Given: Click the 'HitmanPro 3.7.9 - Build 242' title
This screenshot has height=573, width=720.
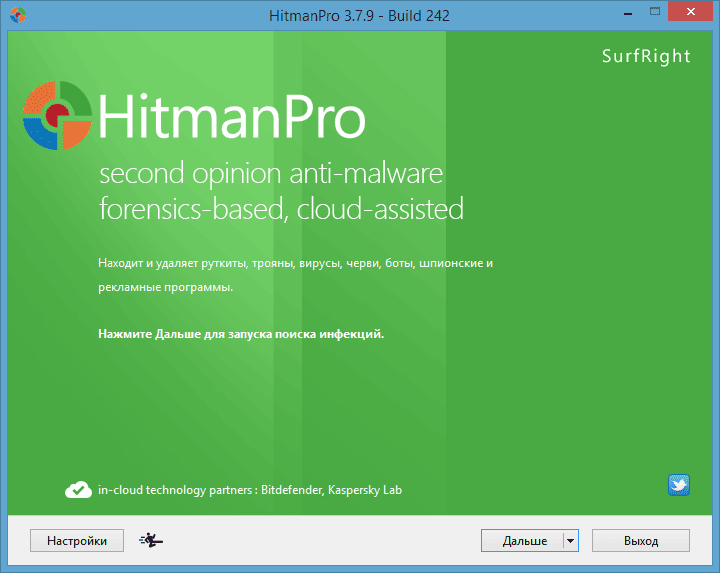Looking at the screenshot, I should click(x=359, y=16).
